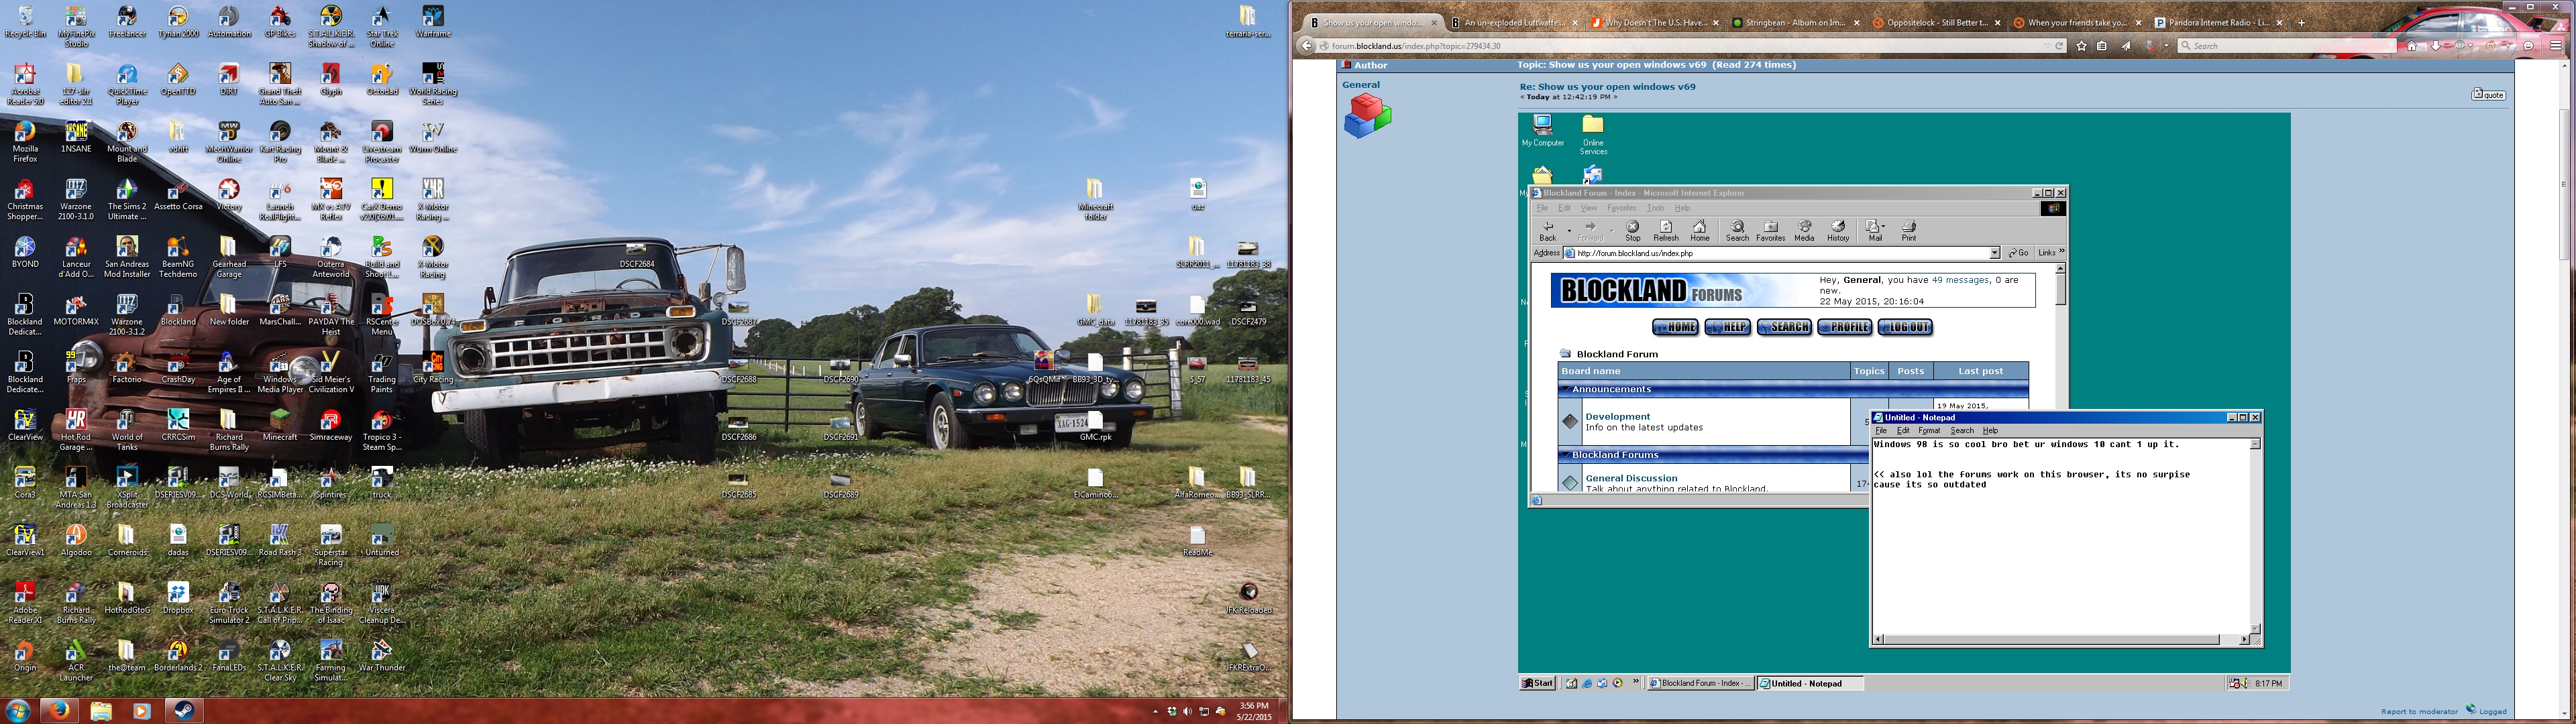Open the media player taskbar icon

point(141,711)
